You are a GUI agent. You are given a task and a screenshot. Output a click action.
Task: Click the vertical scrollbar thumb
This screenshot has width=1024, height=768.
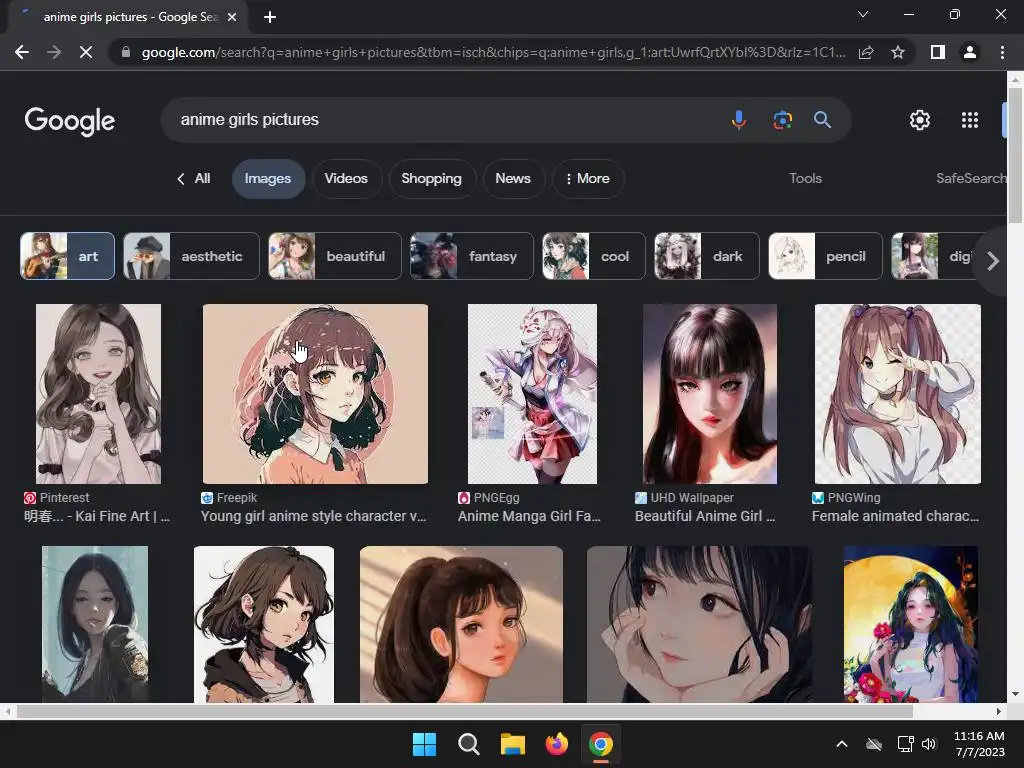1015,155
